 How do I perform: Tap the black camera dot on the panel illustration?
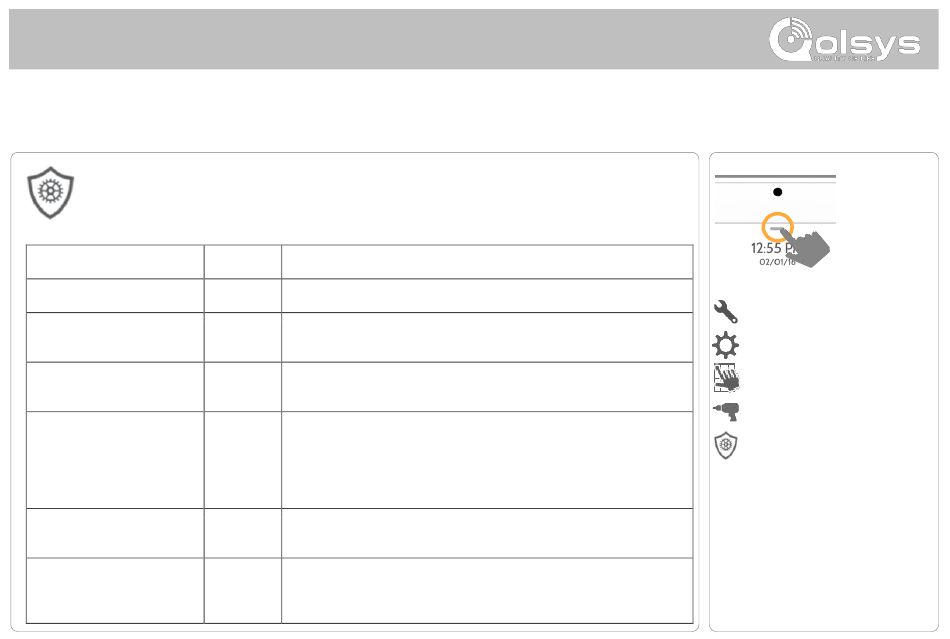pos(777,192)
